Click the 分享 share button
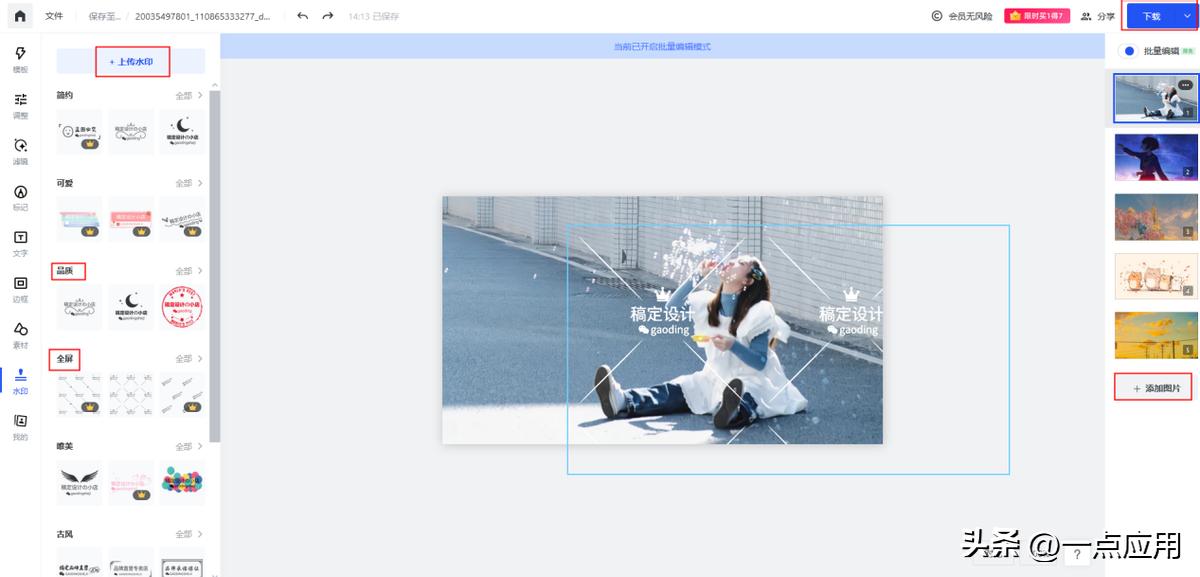The image size is (1200, 577). (1098, 16)
